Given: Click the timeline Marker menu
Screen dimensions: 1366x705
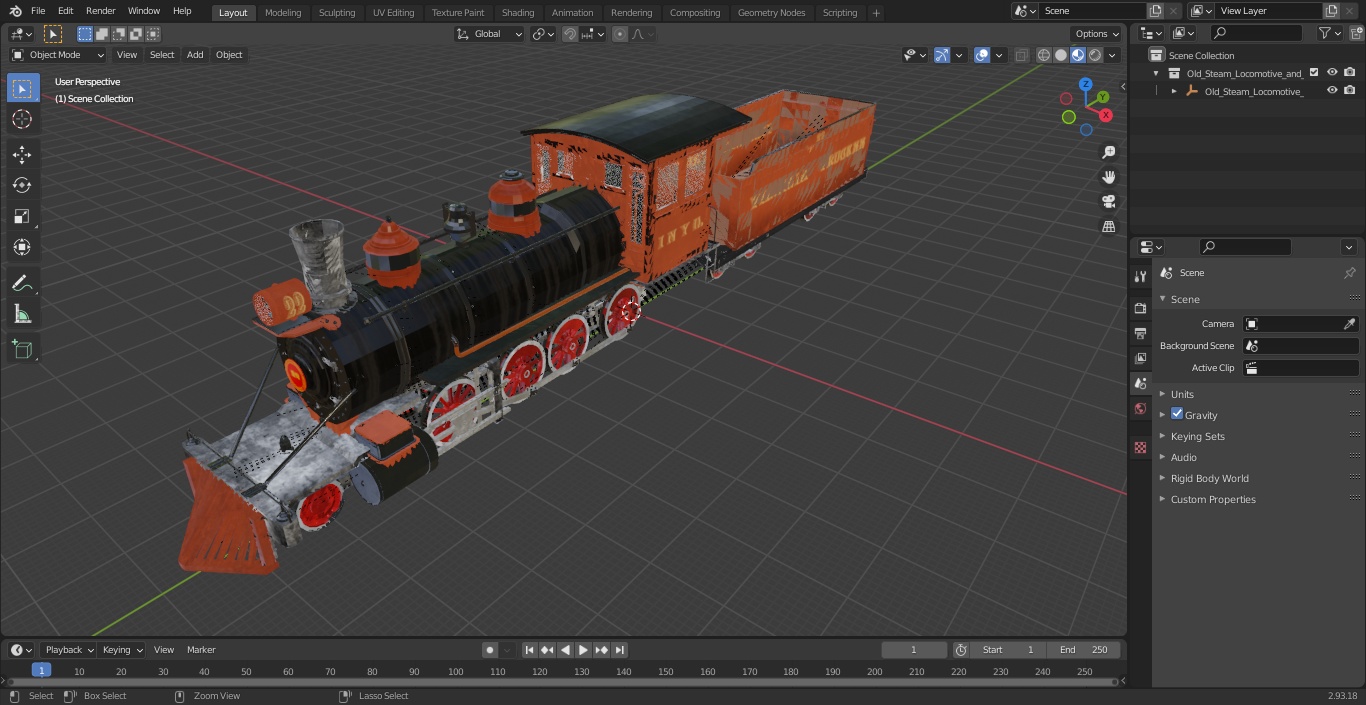Looking at the screenshot, I should 201,650.
